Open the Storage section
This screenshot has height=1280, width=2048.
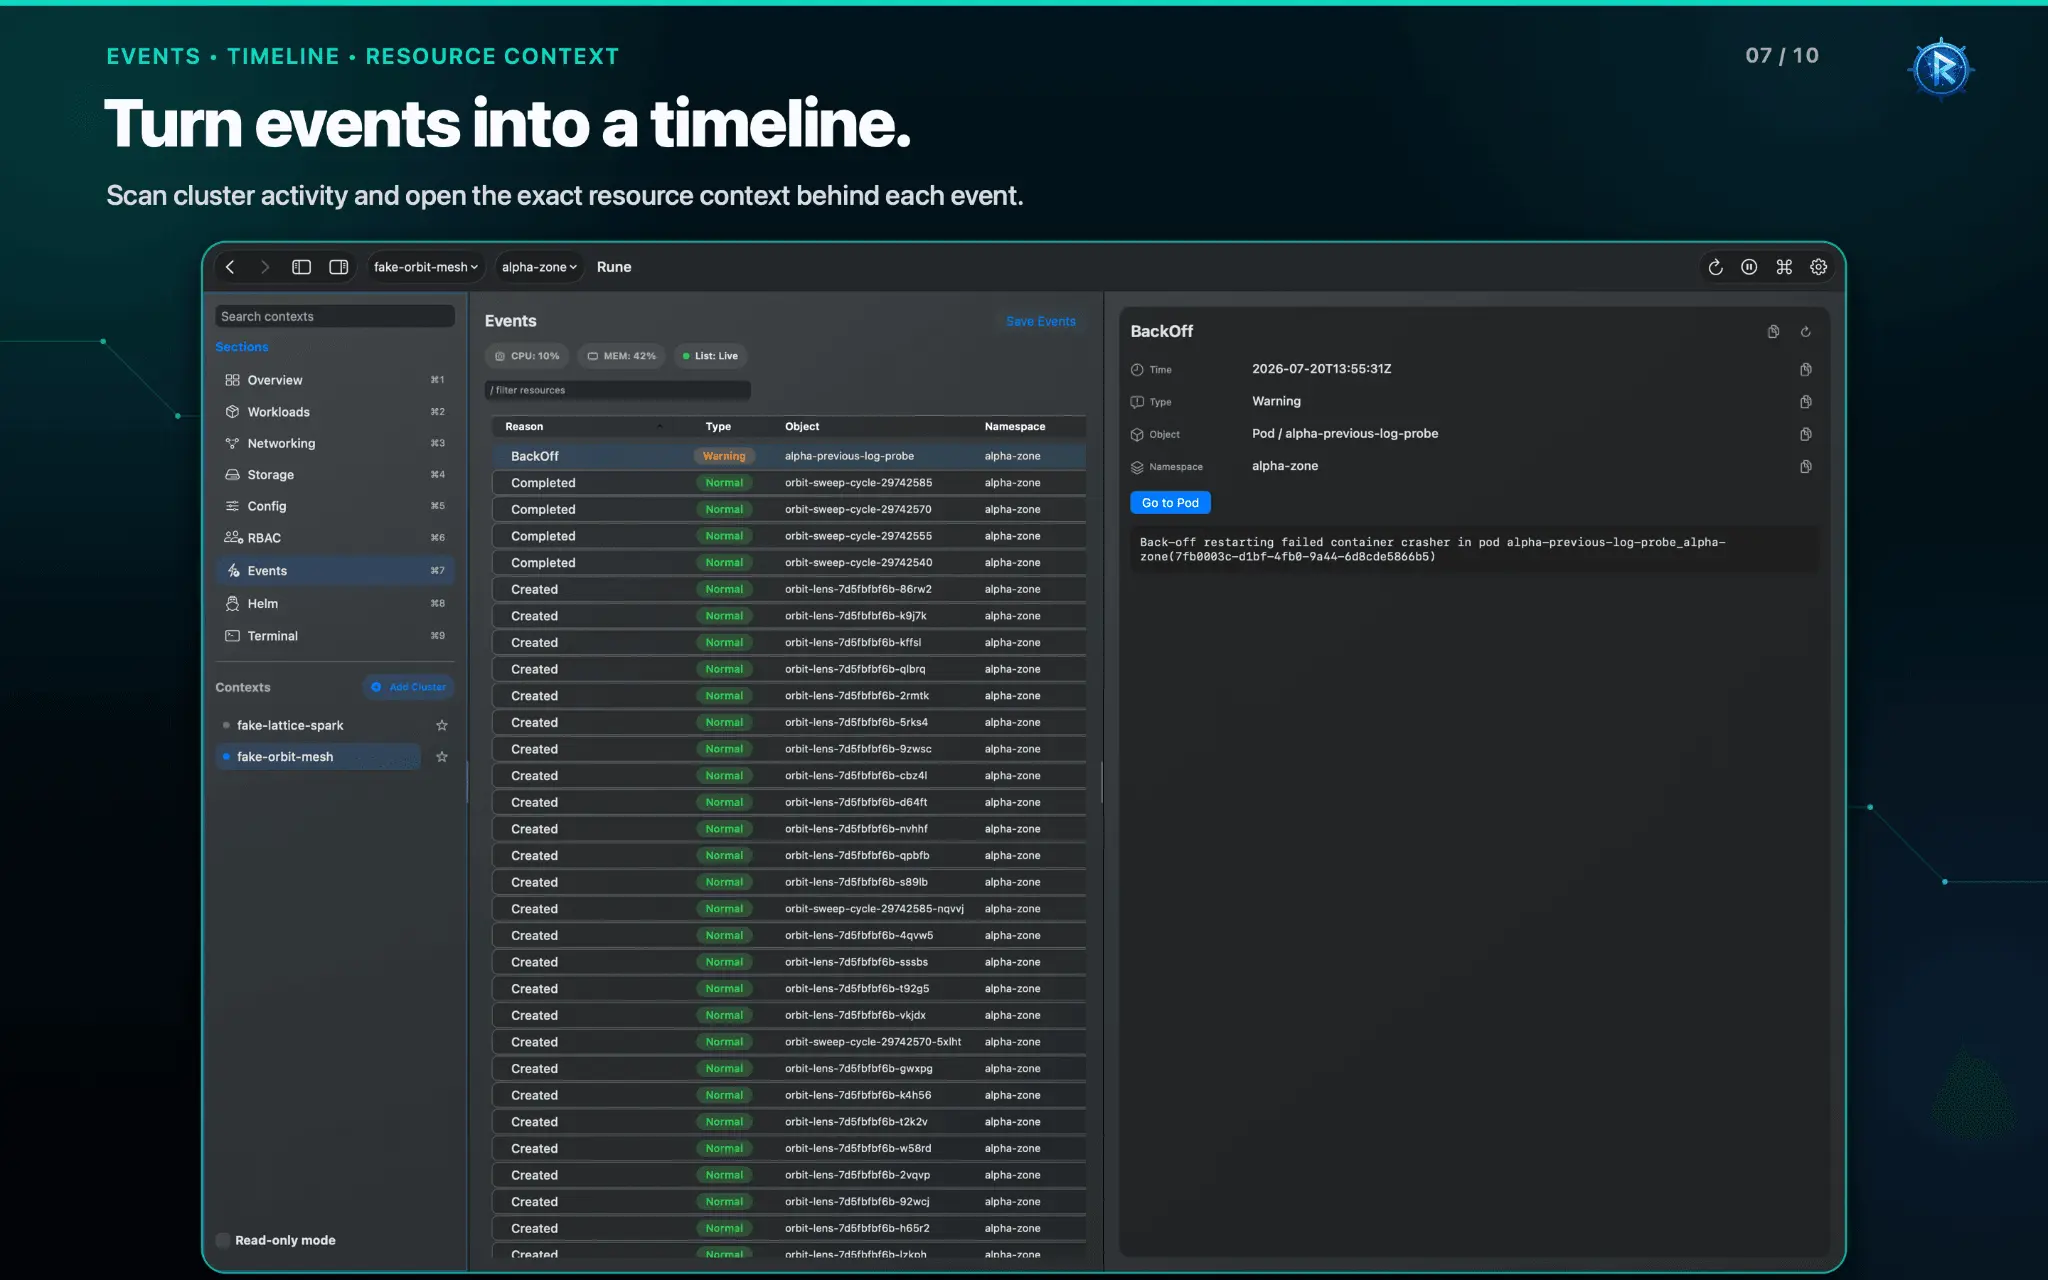pos(335,475)
